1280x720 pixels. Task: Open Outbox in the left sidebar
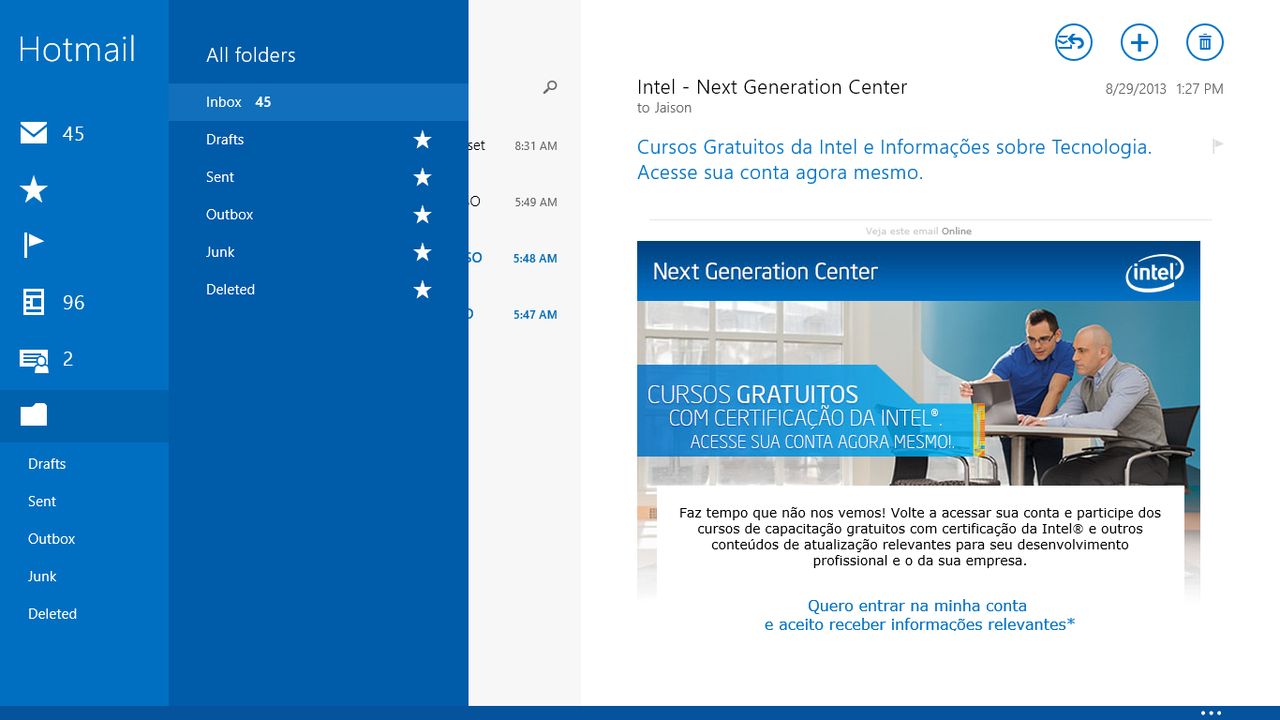point(52,539)
